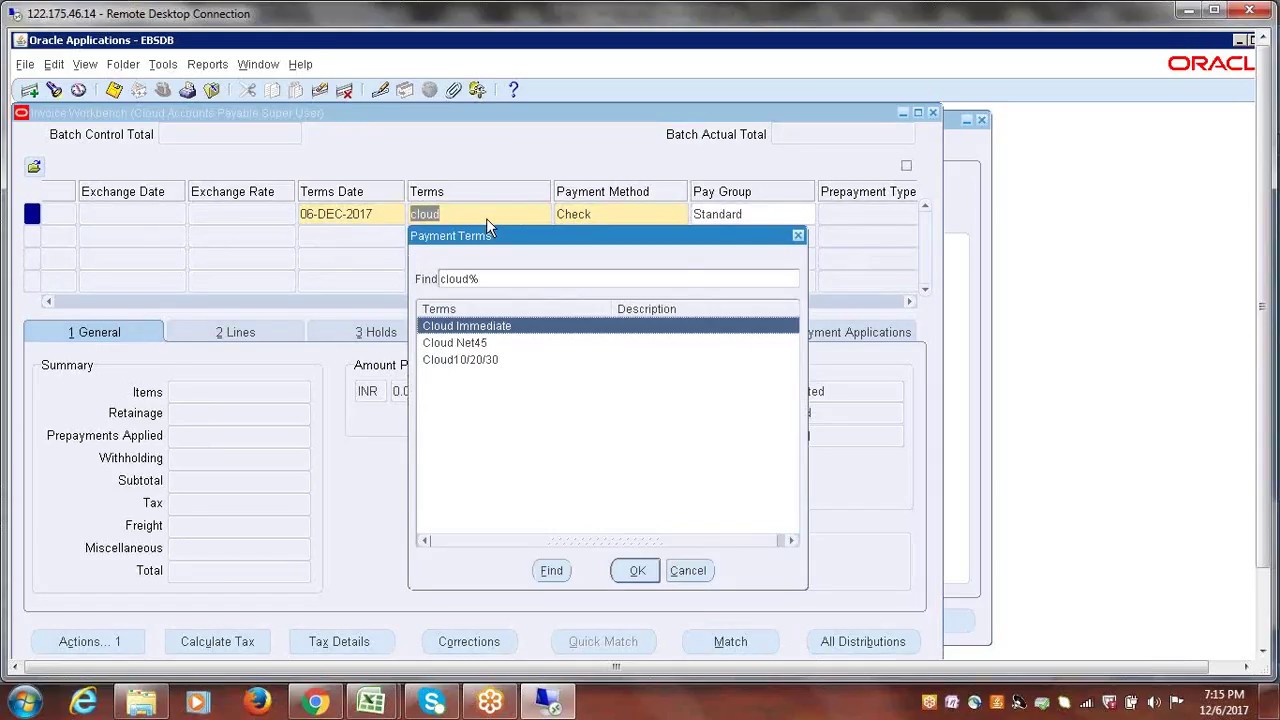Select Cloud Immediate in the terms list
This screenshot has width=1280, height=720.
click(x=608, y=326)
